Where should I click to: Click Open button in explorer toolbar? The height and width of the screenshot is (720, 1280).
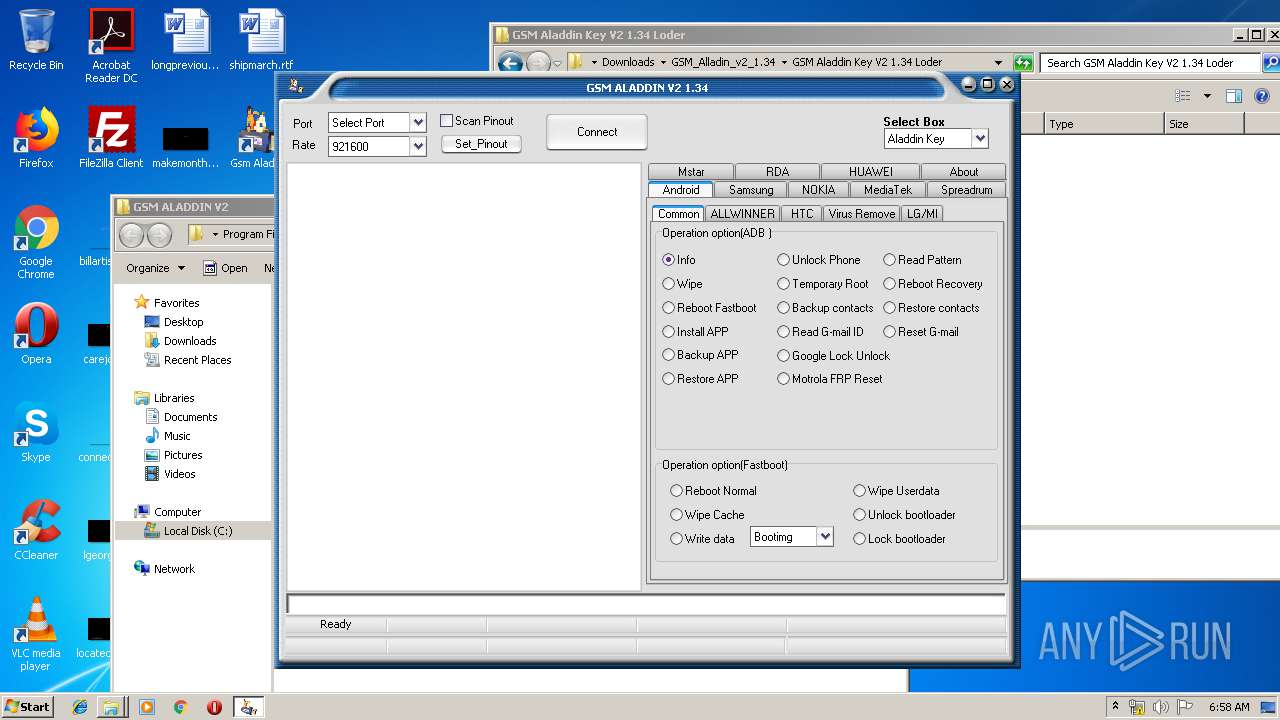coord(226,268)
